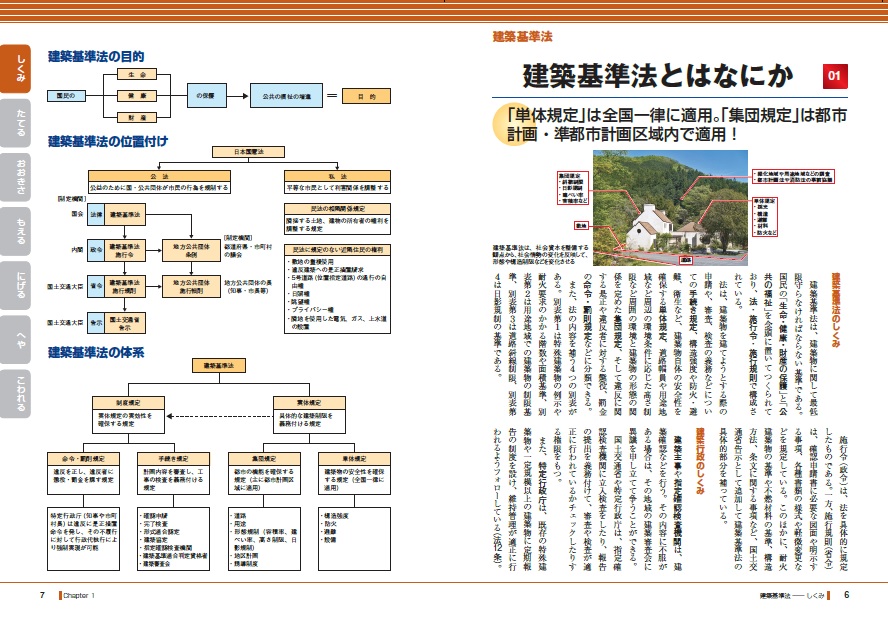Click the orange 目的 box
The width and height of the screenshot is (888, 630).
366,96
